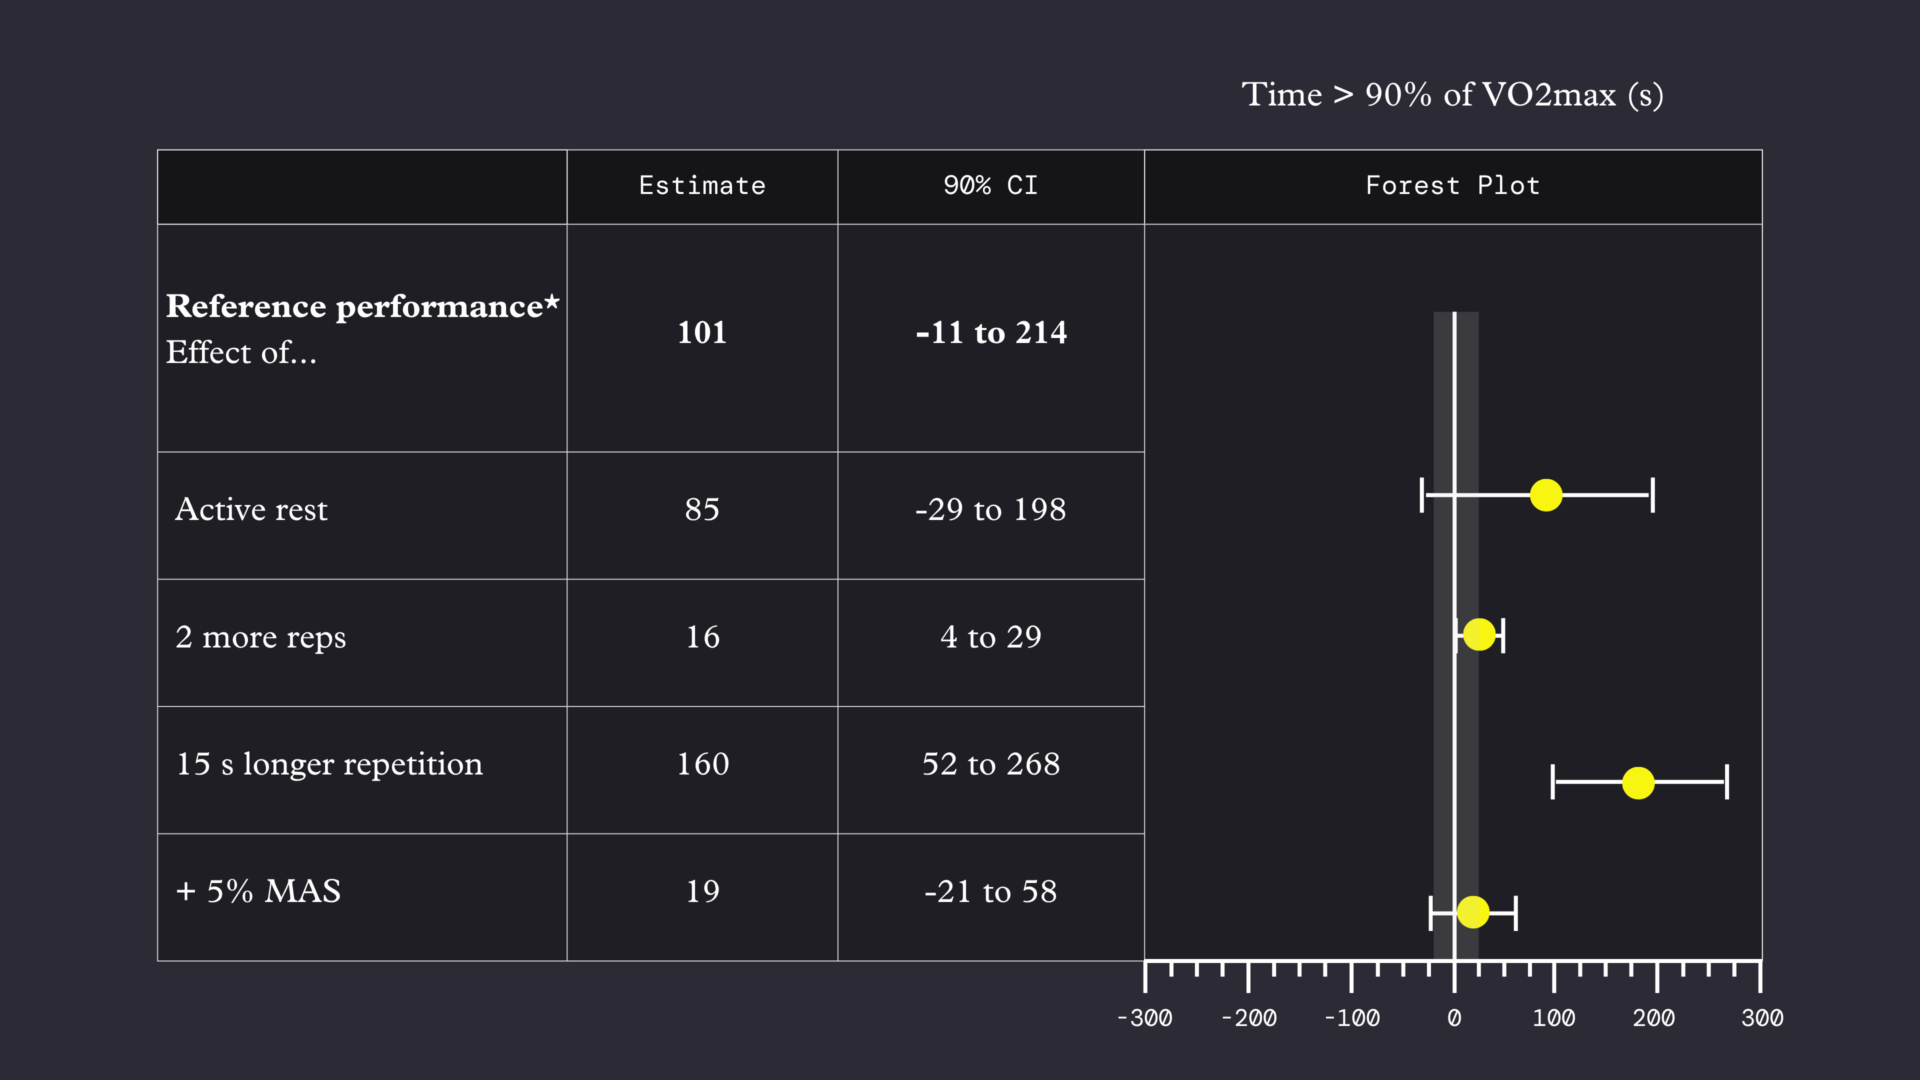
Task: Click the interval 52 to 268
Action: (991, 764)
